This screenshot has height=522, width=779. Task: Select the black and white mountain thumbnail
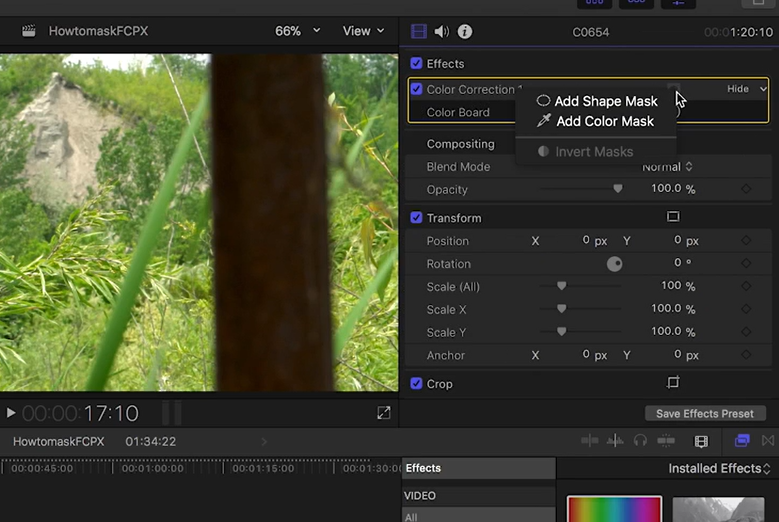[x=718, y=509]
